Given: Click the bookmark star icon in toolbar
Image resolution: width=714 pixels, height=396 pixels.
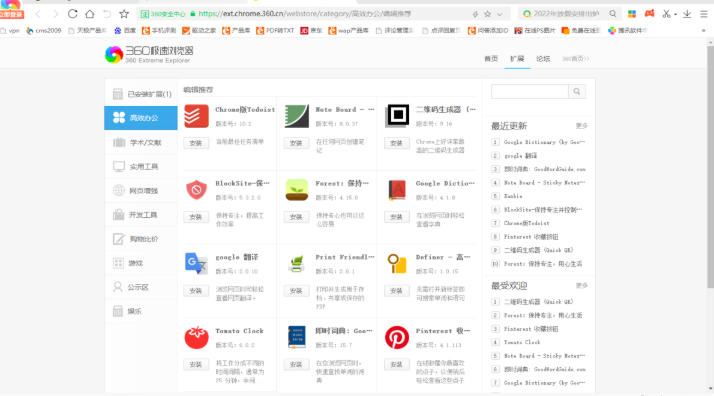Looking at the screenshot, I should click(x=124, y=14).
